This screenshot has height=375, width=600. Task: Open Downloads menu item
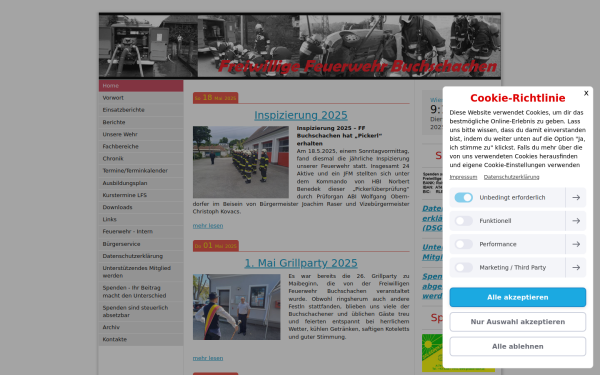tap(141, 207)
